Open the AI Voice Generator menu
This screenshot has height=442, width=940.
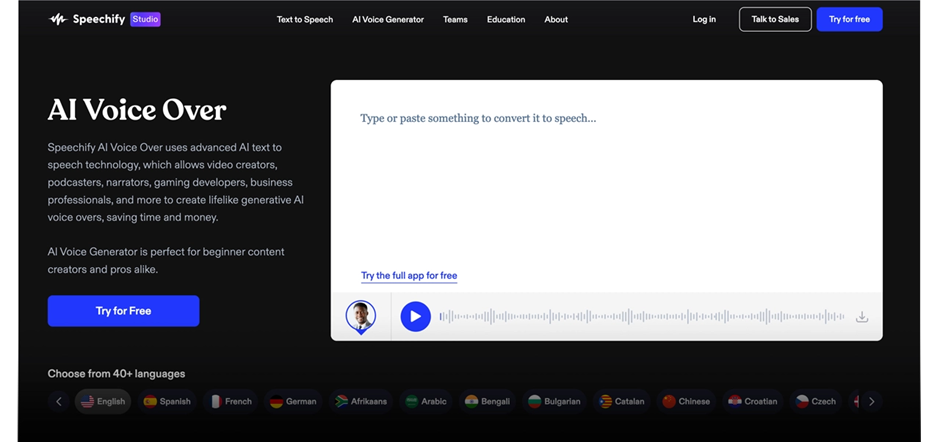(388, 19)
